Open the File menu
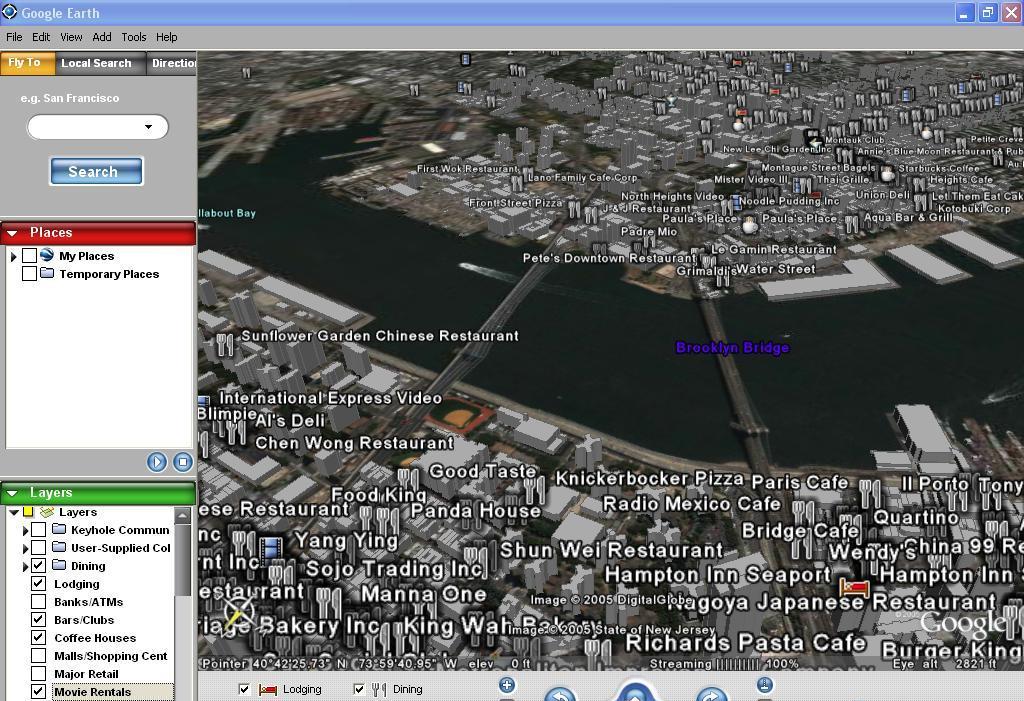This screenshot has height=701, width=1024. pos(14,37)
